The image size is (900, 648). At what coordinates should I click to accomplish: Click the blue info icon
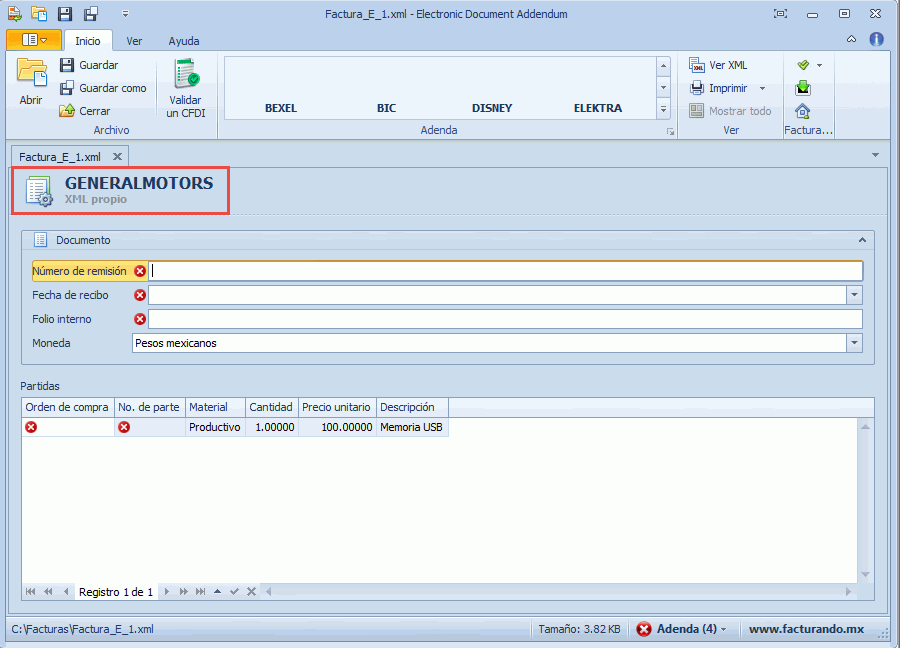[x=876, y=39]
